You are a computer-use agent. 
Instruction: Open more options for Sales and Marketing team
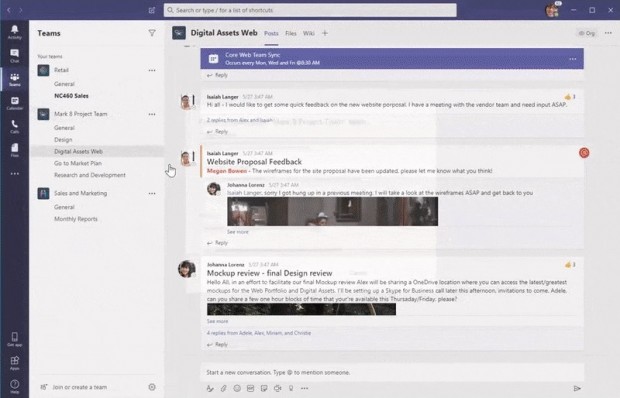152,194
